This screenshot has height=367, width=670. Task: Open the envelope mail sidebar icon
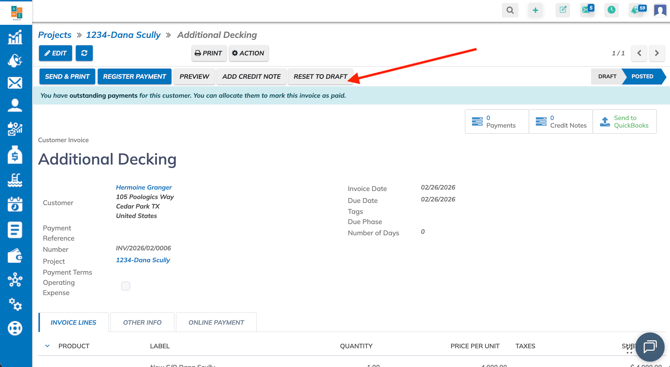coord(15,83)
